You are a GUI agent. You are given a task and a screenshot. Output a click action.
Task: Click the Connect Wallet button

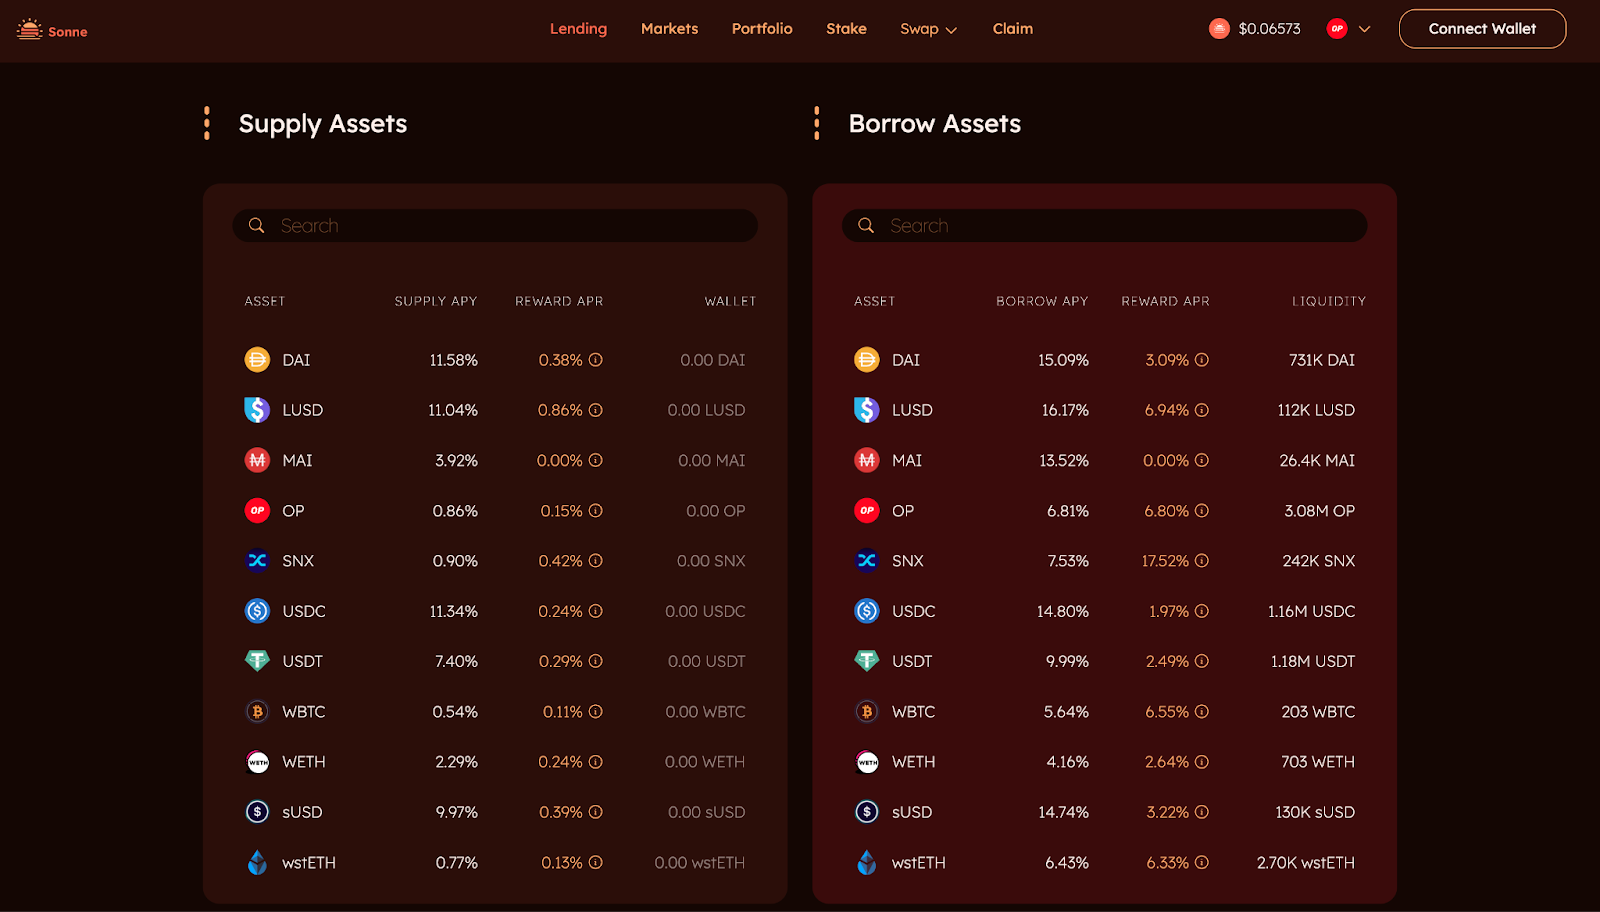click(1482, 29)
